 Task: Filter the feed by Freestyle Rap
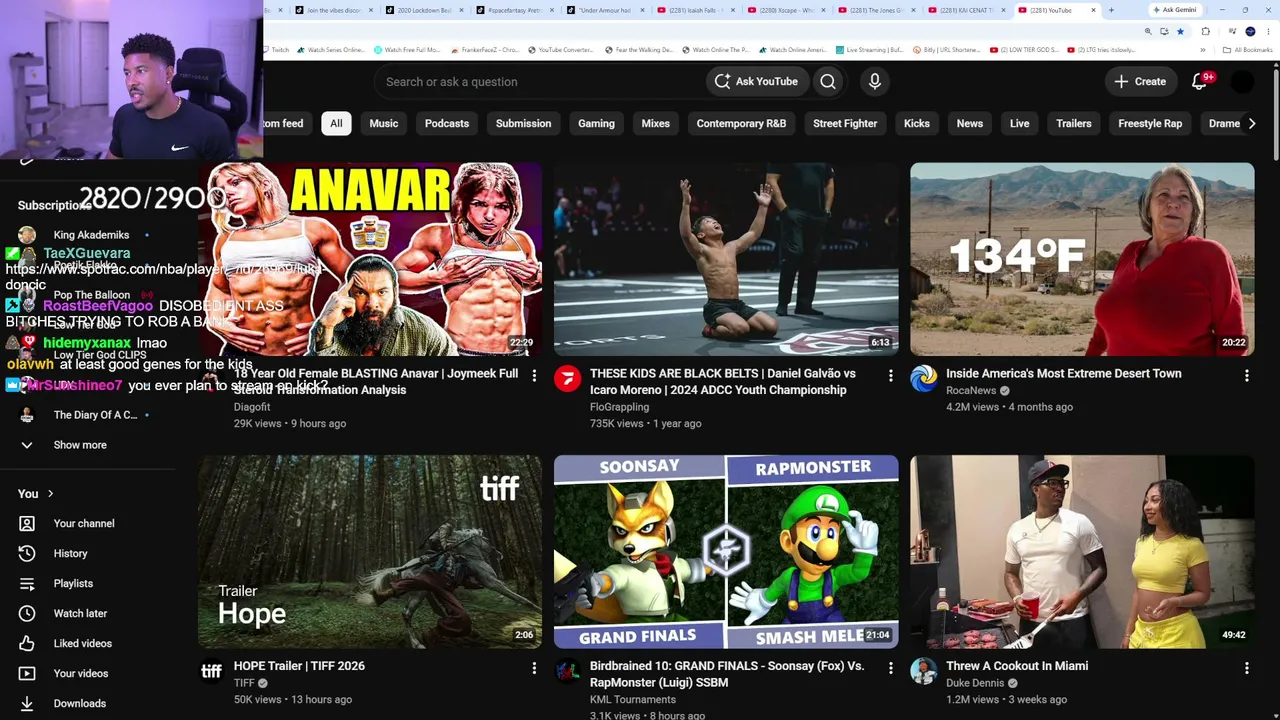pos(1150,123)
